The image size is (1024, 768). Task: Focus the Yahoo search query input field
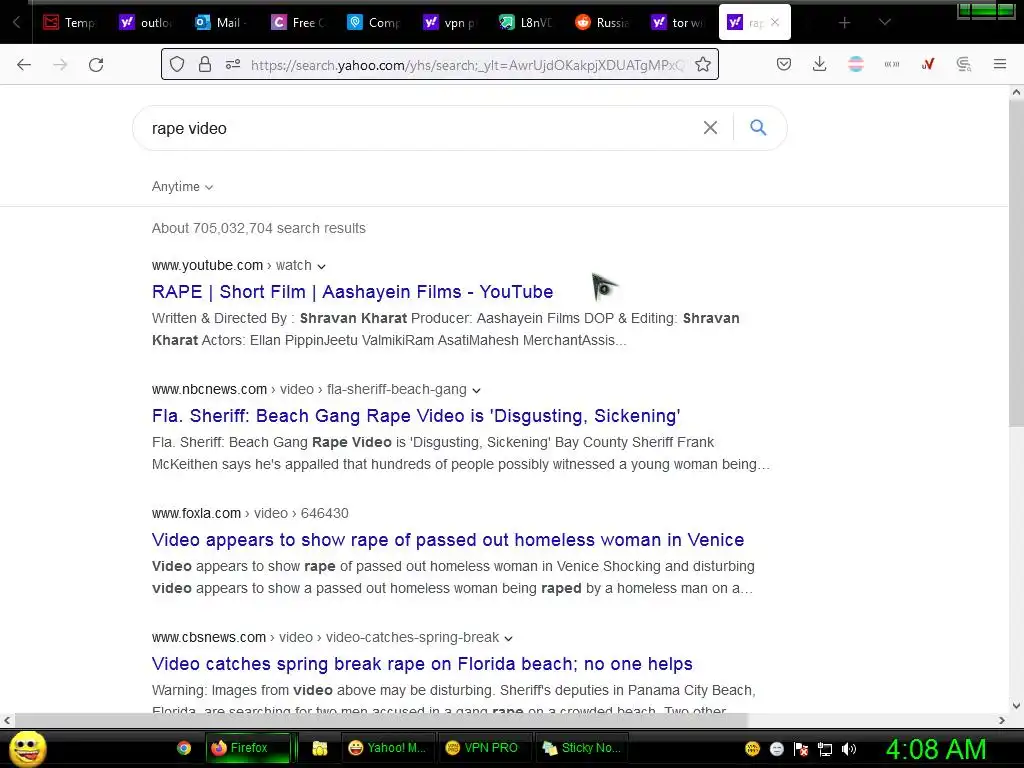pos(418,128)
